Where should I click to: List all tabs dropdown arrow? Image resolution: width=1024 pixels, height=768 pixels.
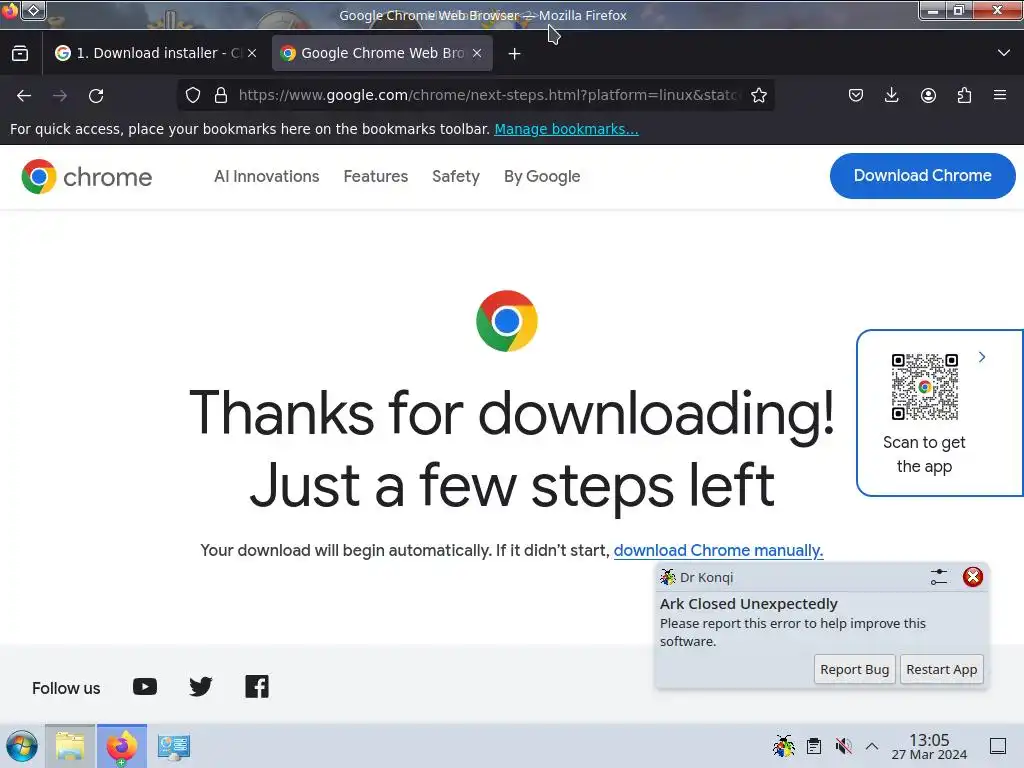[1004, 53]
